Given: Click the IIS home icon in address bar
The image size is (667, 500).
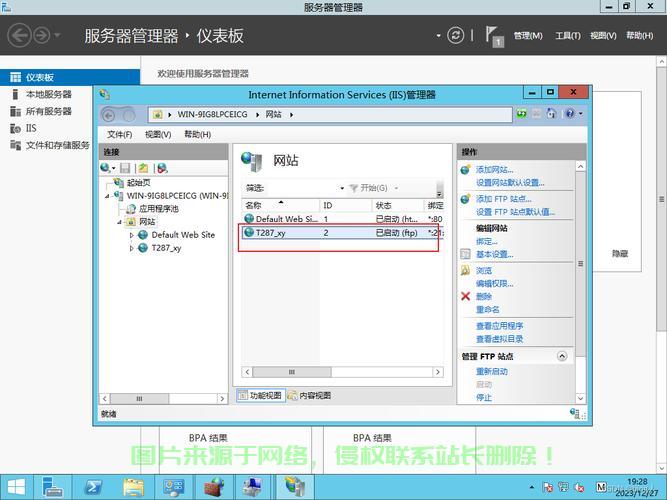Looking at the screenshot, I should pyautogui.click(x=551, y=114).
